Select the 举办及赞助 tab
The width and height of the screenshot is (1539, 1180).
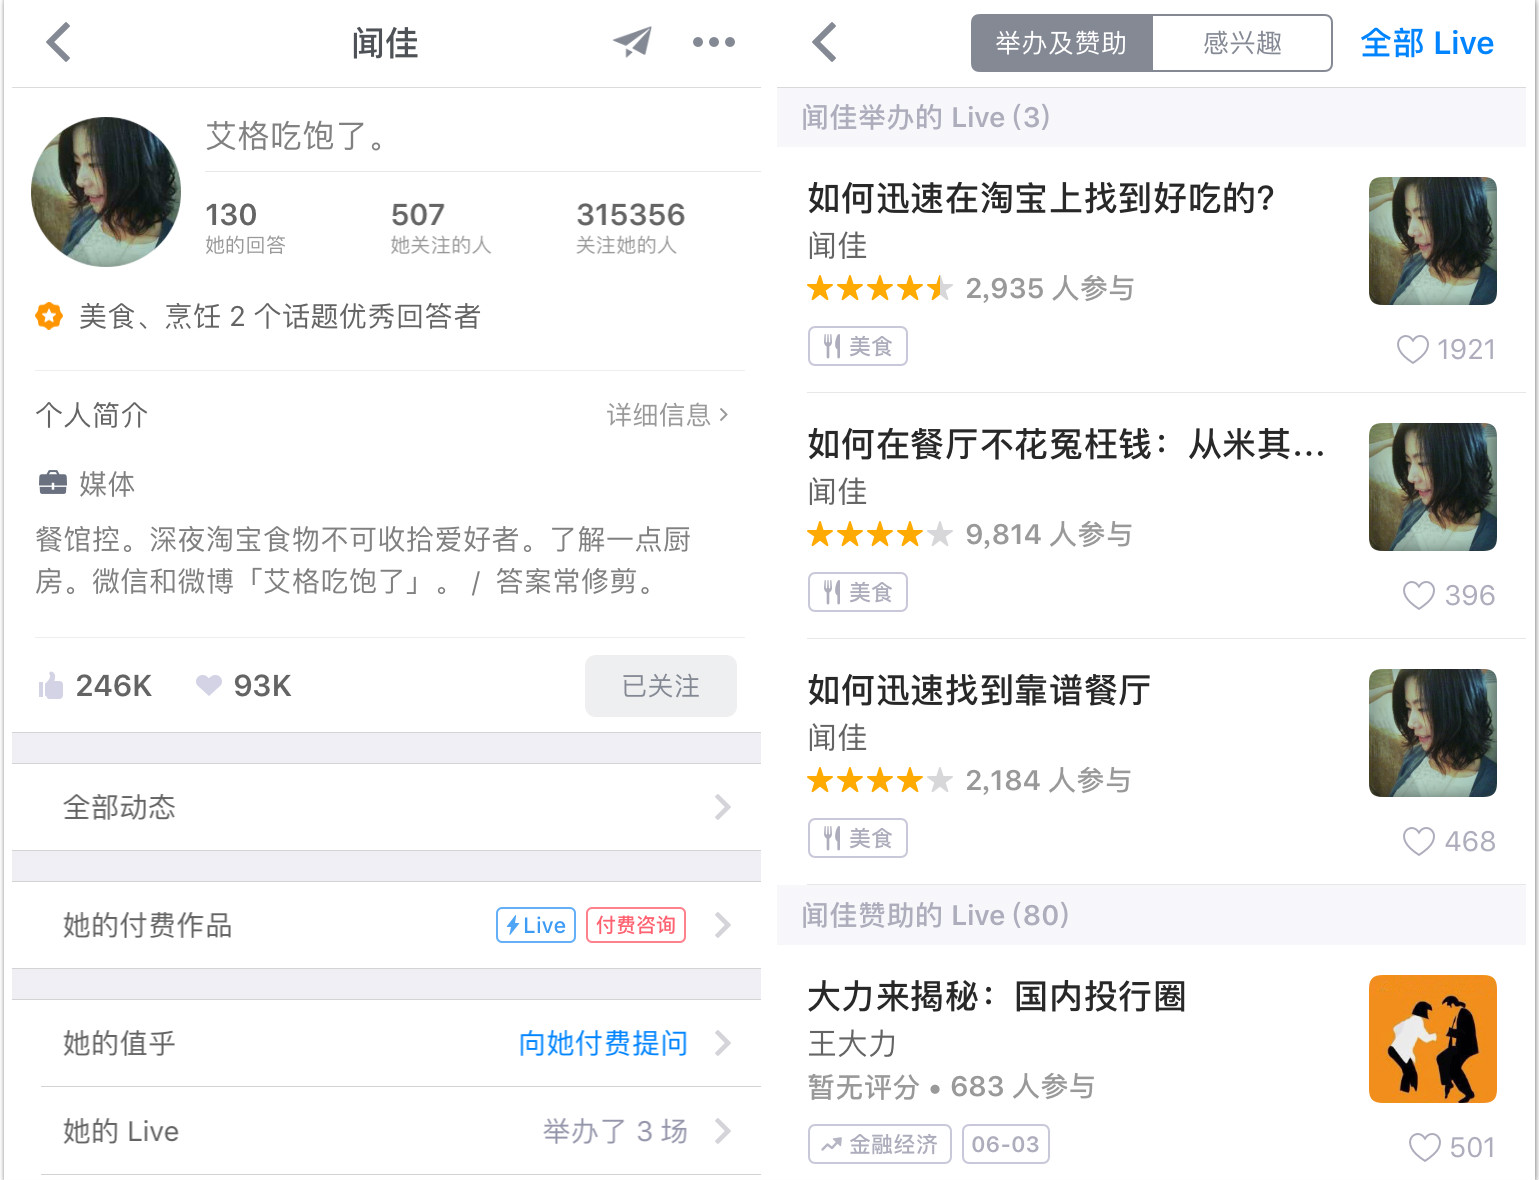(1061, 43)
